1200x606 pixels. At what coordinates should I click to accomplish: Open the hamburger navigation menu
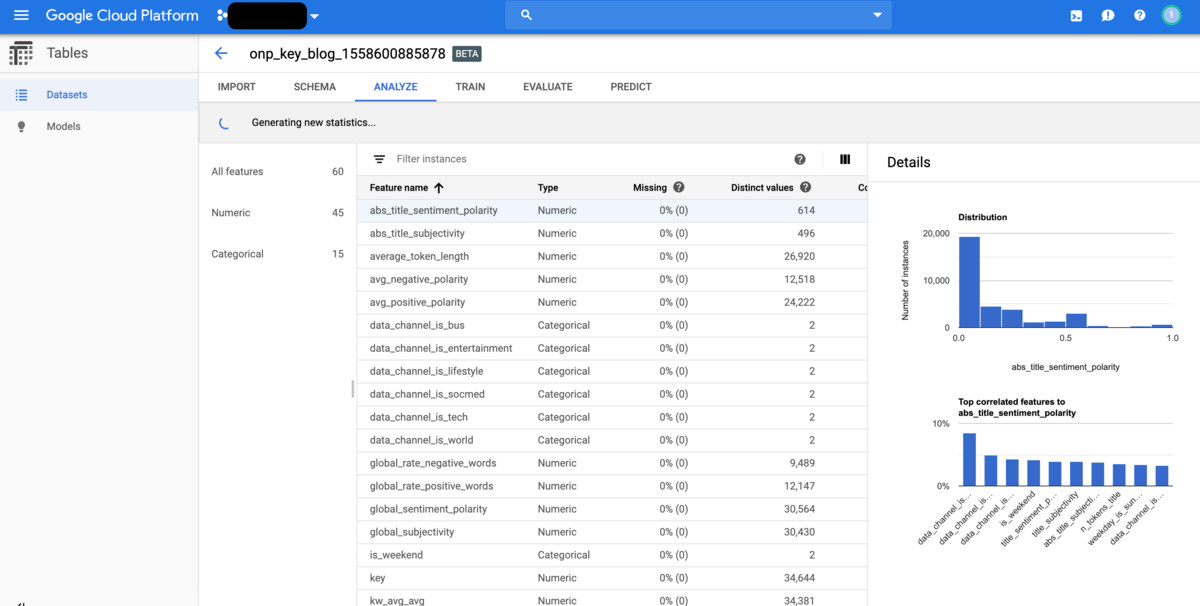tap(21, 16)
